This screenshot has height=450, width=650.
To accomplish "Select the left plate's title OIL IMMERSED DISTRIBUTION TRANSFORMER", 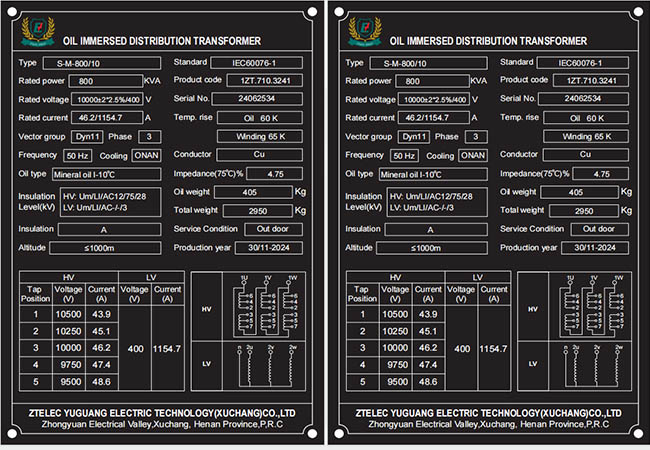I will coord(162,41).
